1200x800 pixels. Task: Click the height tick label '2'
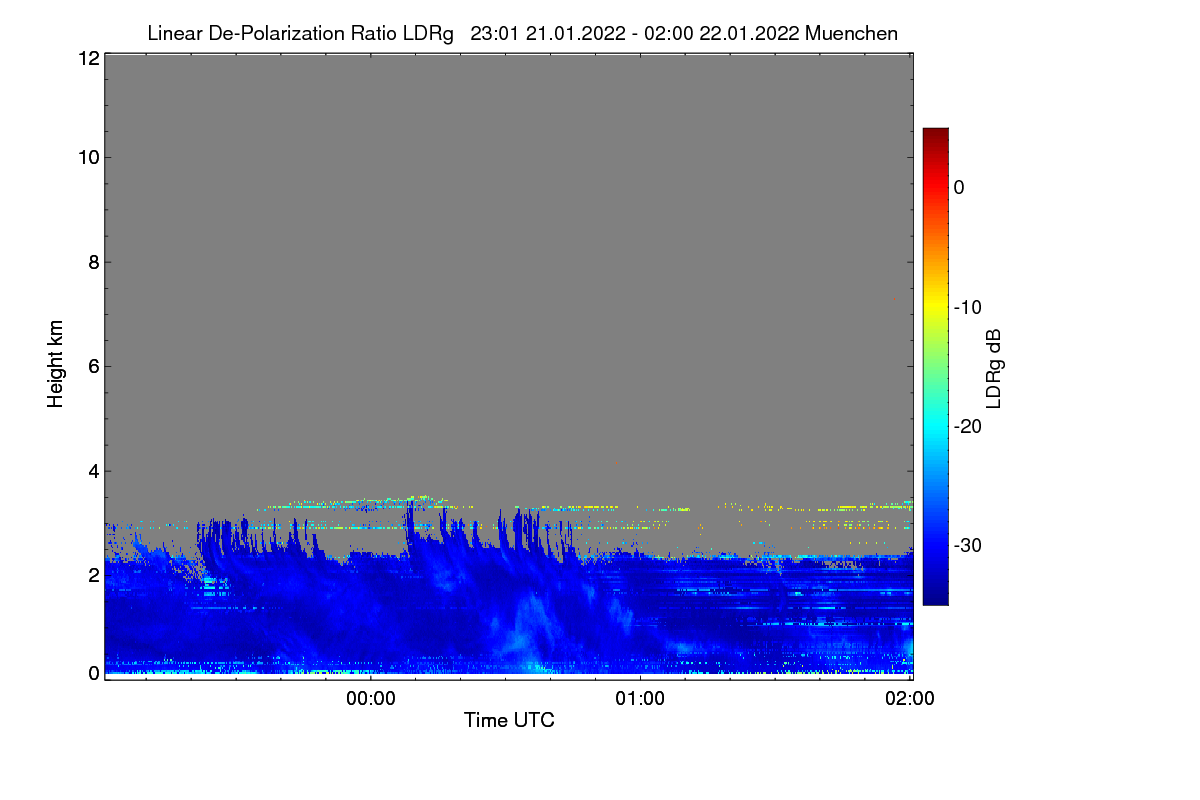point(92,575)
